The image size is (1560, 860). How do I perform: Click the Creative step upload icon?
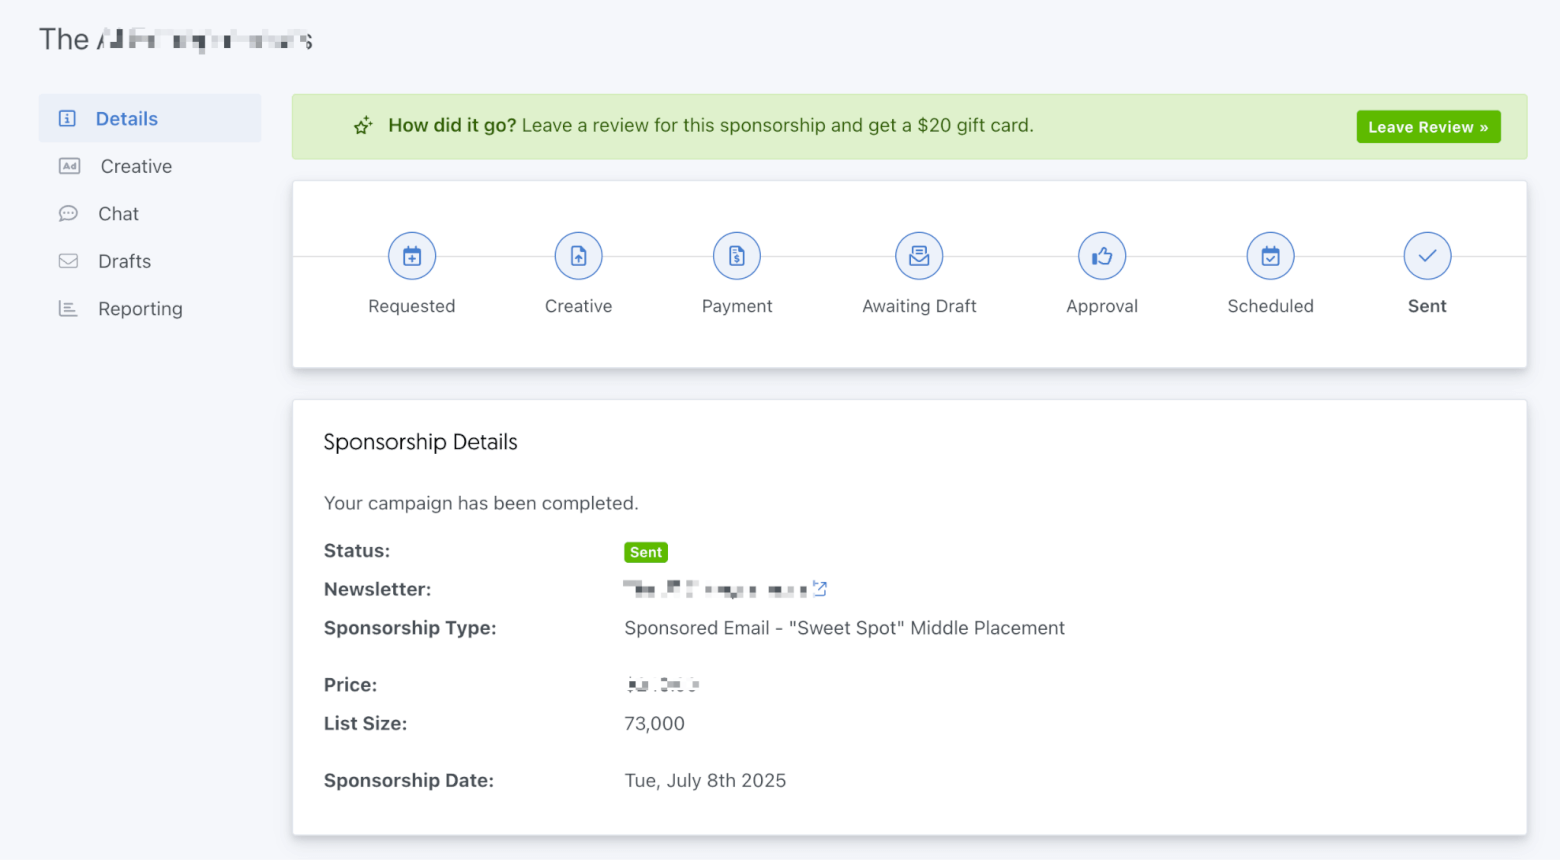pos(578,257)
